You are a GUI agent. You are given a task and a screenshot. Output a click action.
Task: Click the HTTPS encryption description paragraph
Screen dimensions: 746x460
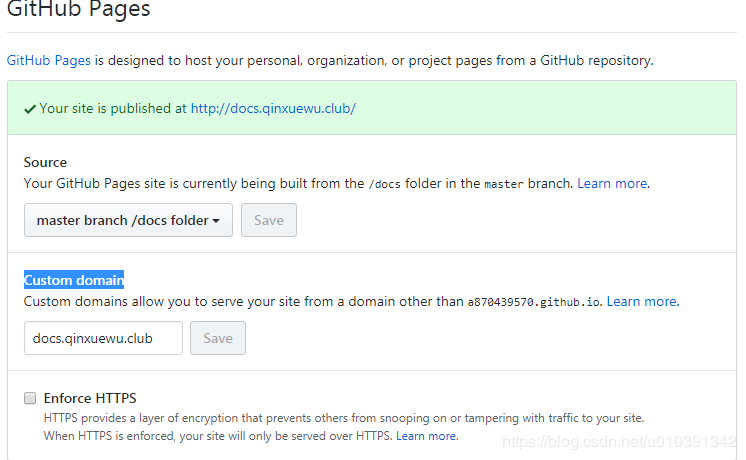[344, 417]
